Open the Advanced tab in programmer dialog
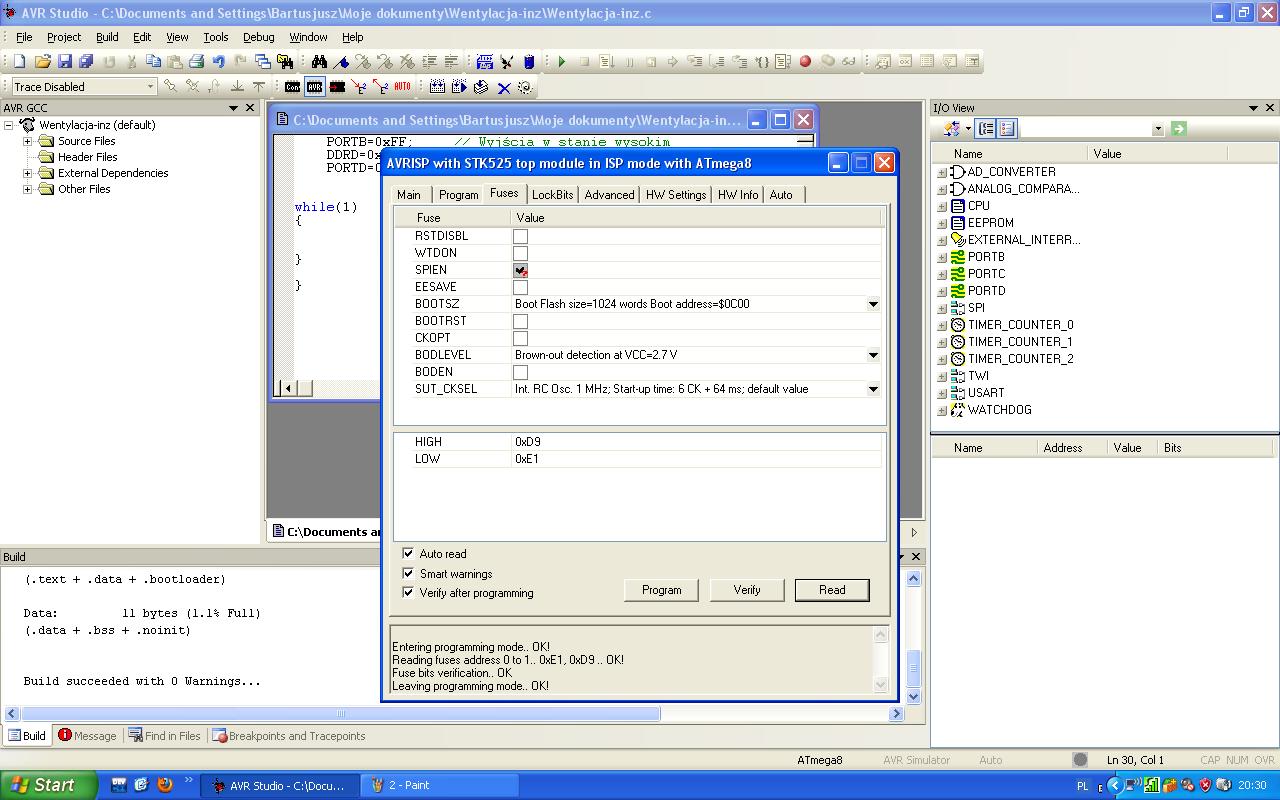 coord(609,195)
